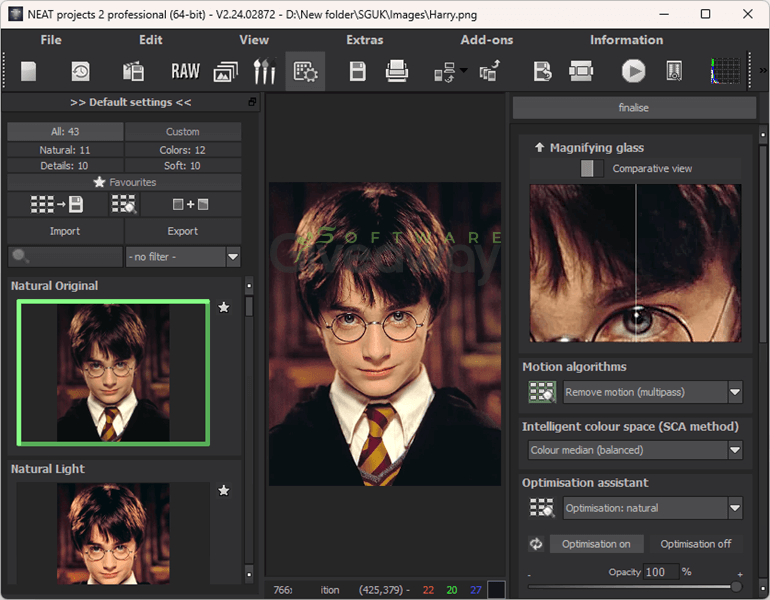The image size is (770, 600).
Task: Filter presets by Natural: 11
Action: [65, 150]
